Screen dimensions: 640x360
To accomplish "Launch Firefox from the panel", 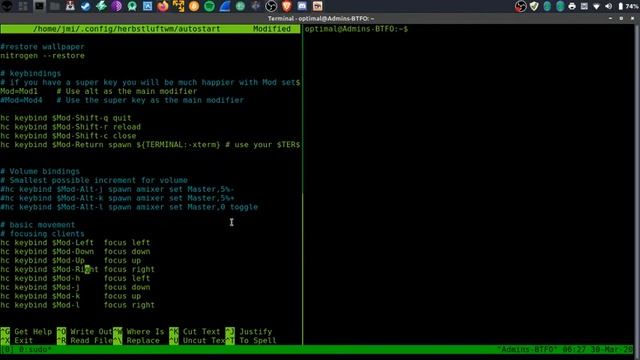I will [x=163, y=6].
